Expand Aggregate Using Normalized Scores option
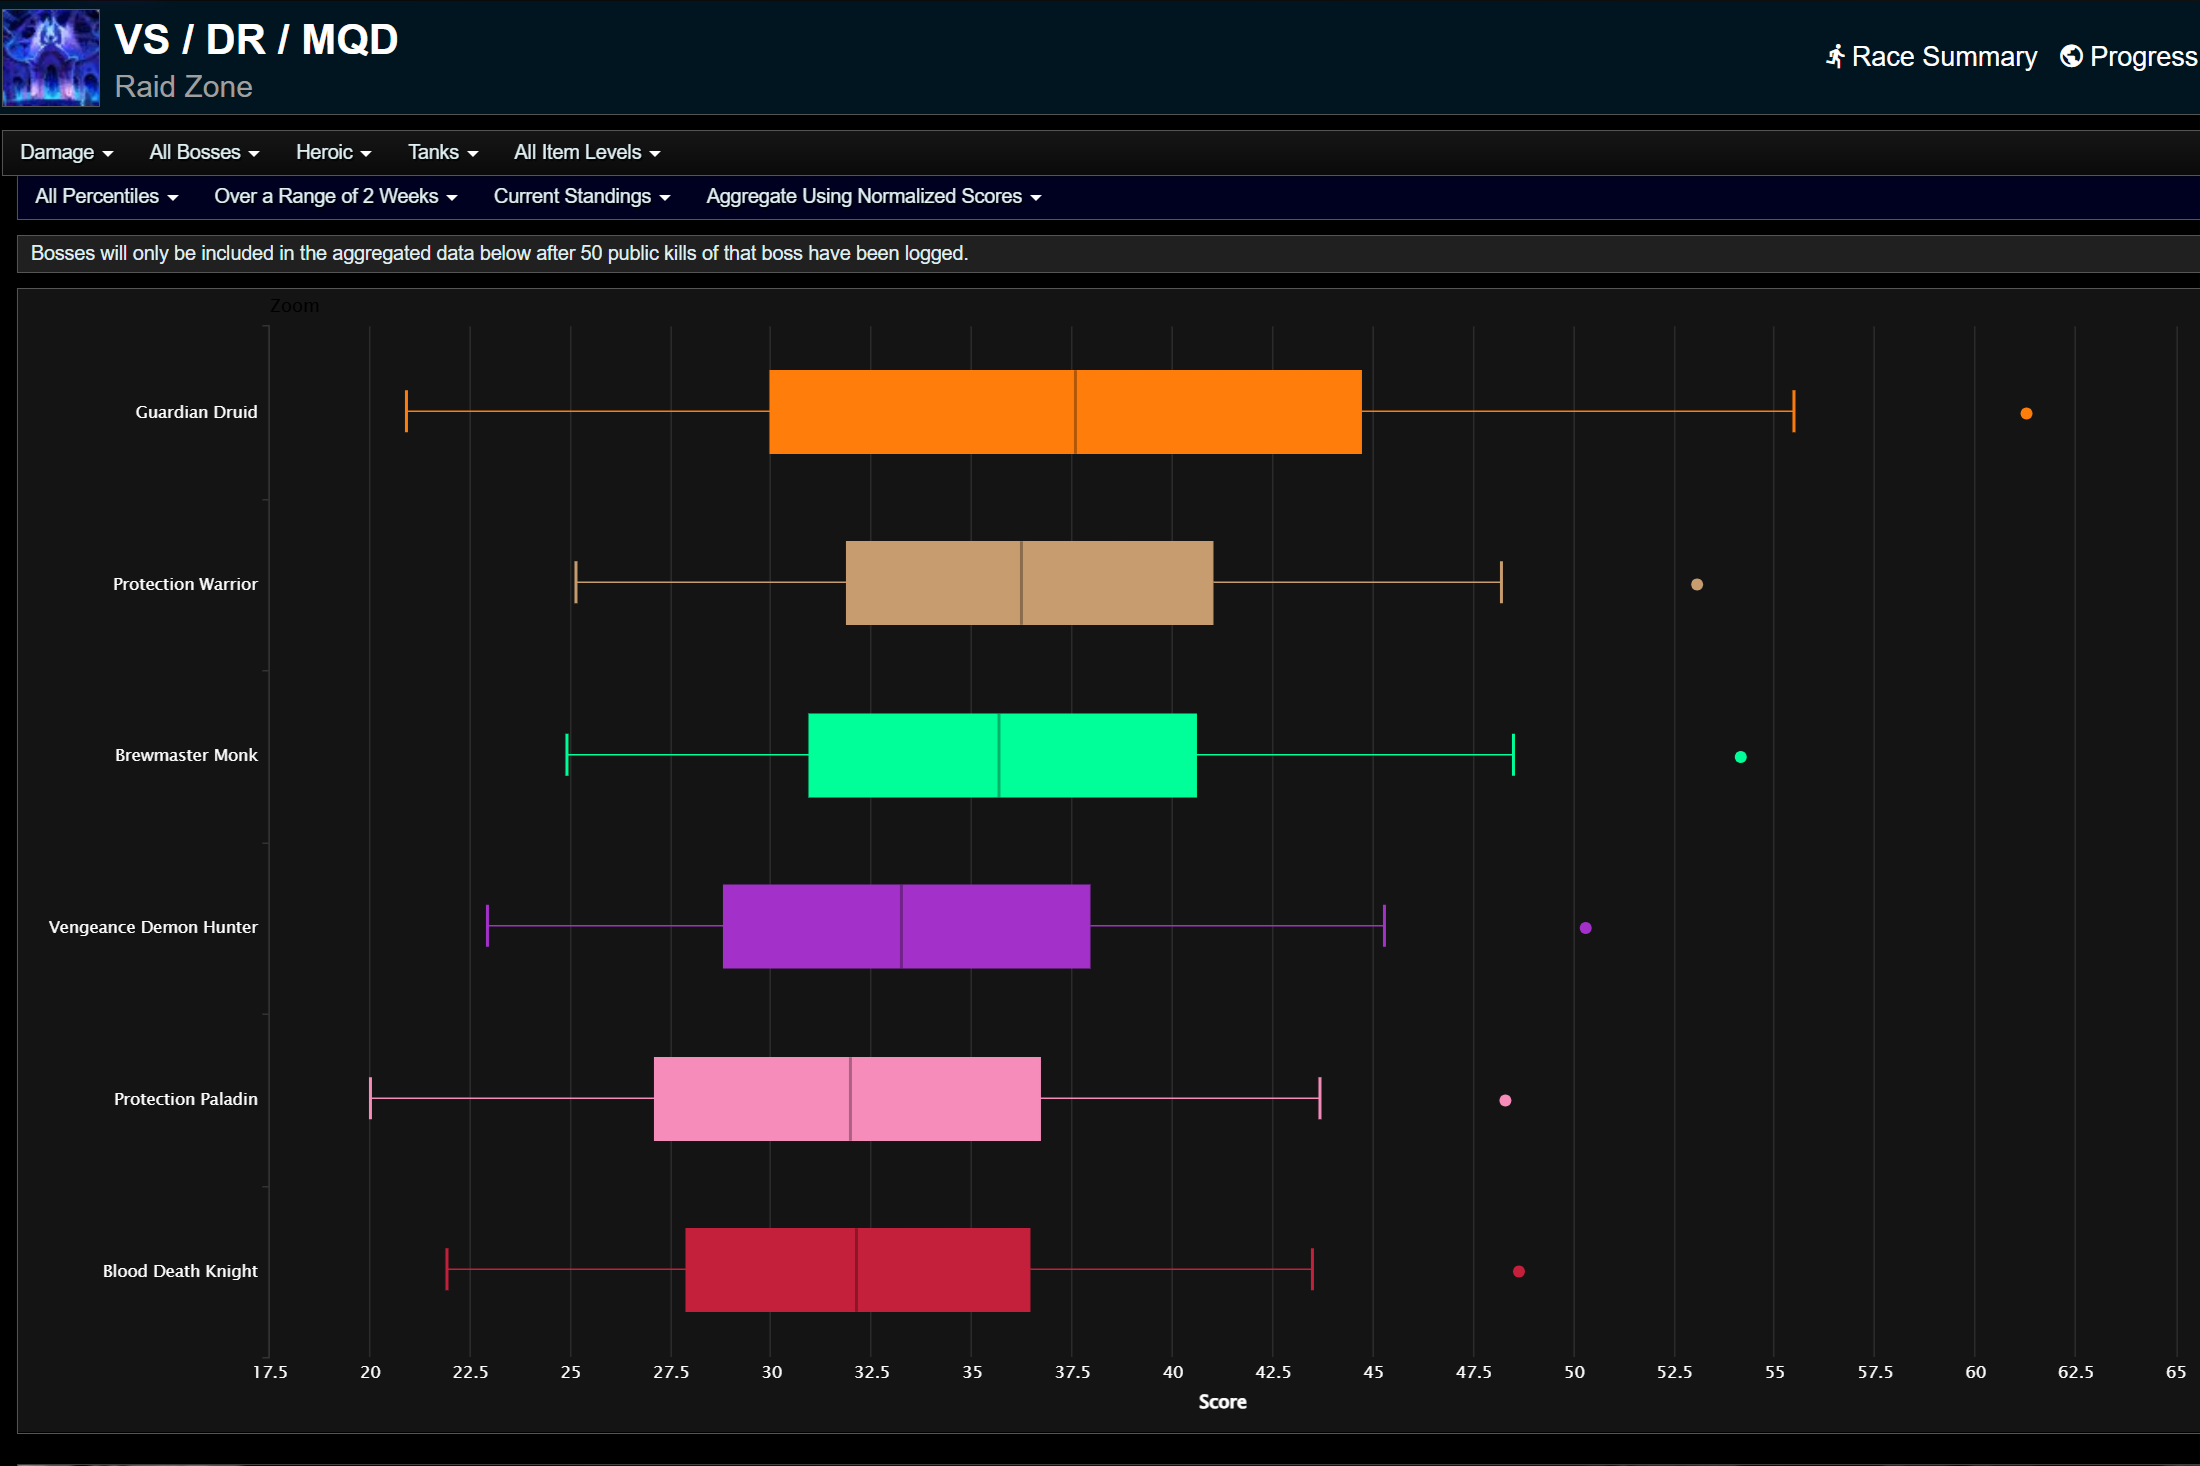The image size is (2200, 1466). (x=873, y=196)
